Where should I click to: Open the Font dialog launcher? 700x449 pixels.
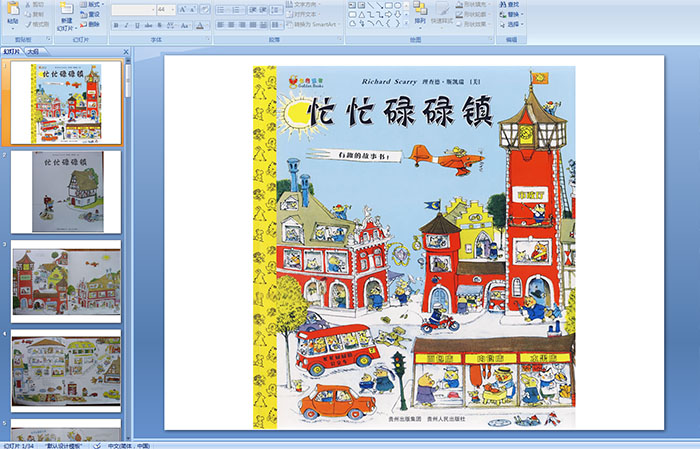point(208,39)
